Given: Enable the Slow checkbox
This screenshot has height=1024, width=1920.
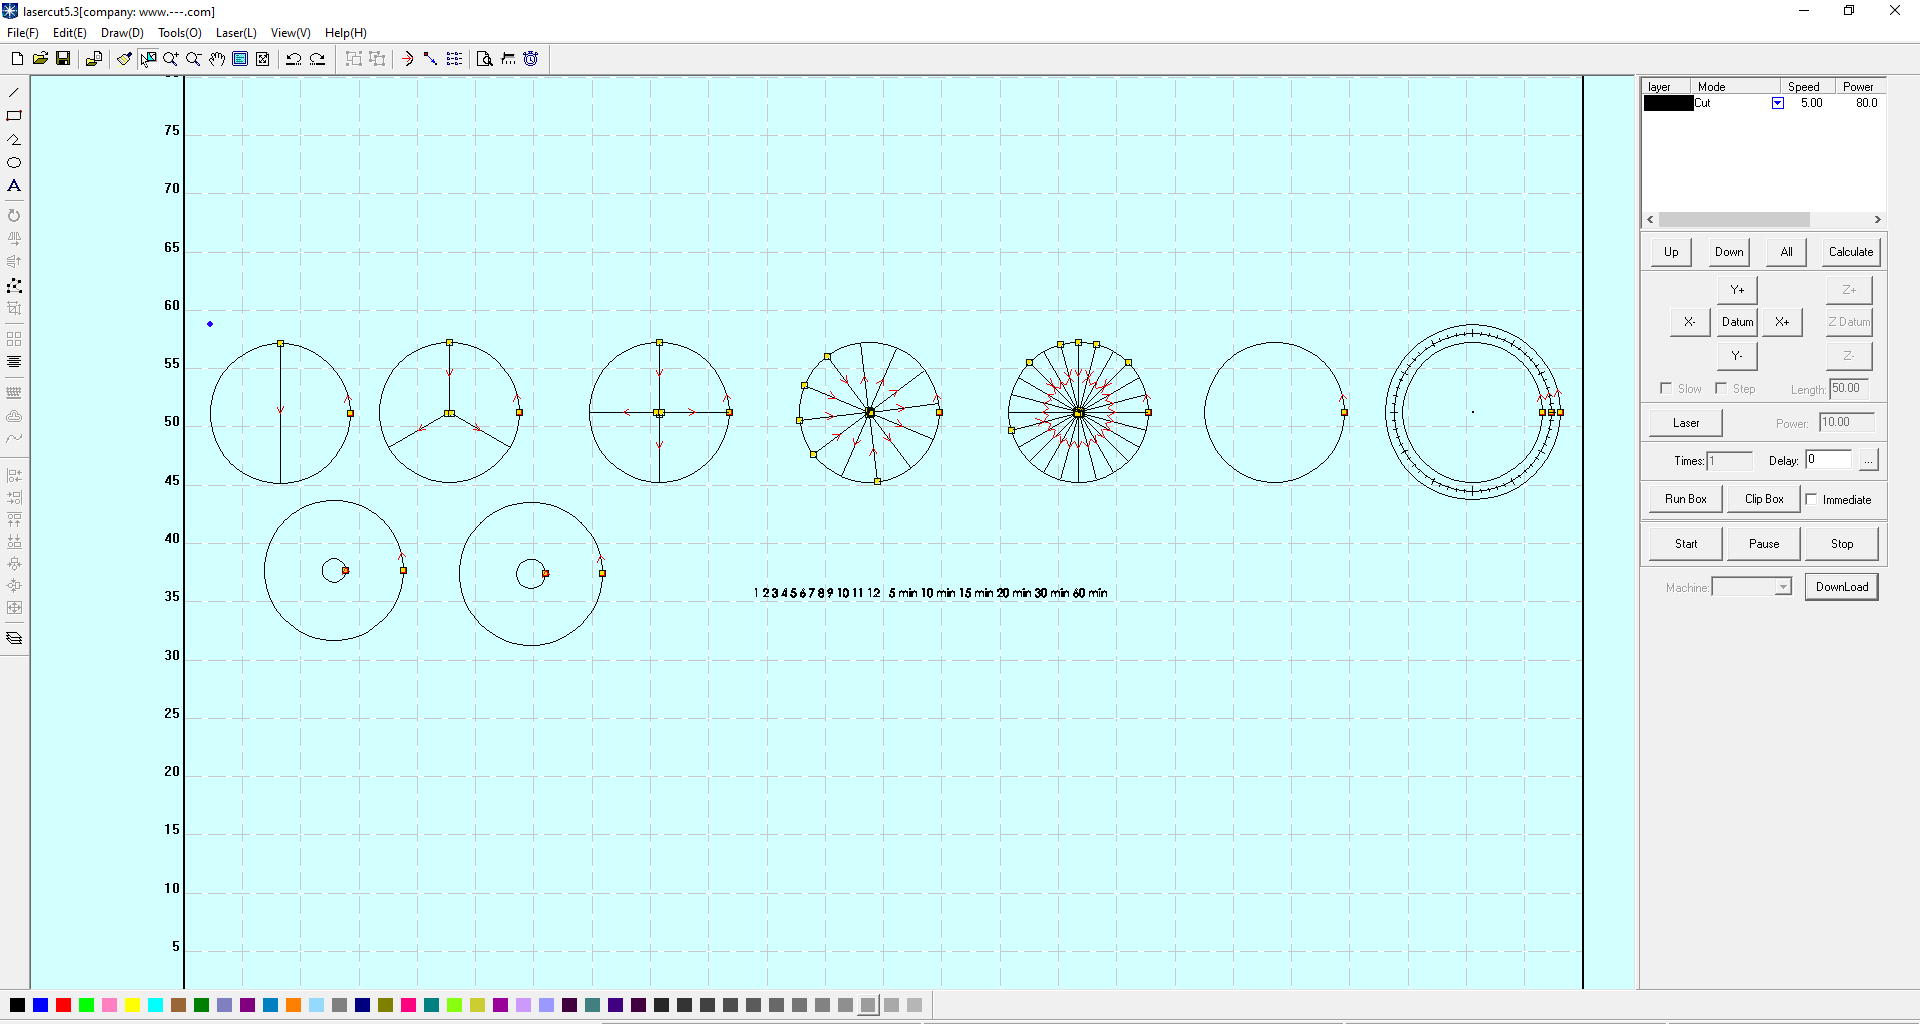Looking at the screenshot, I should tap(1666, 388).
